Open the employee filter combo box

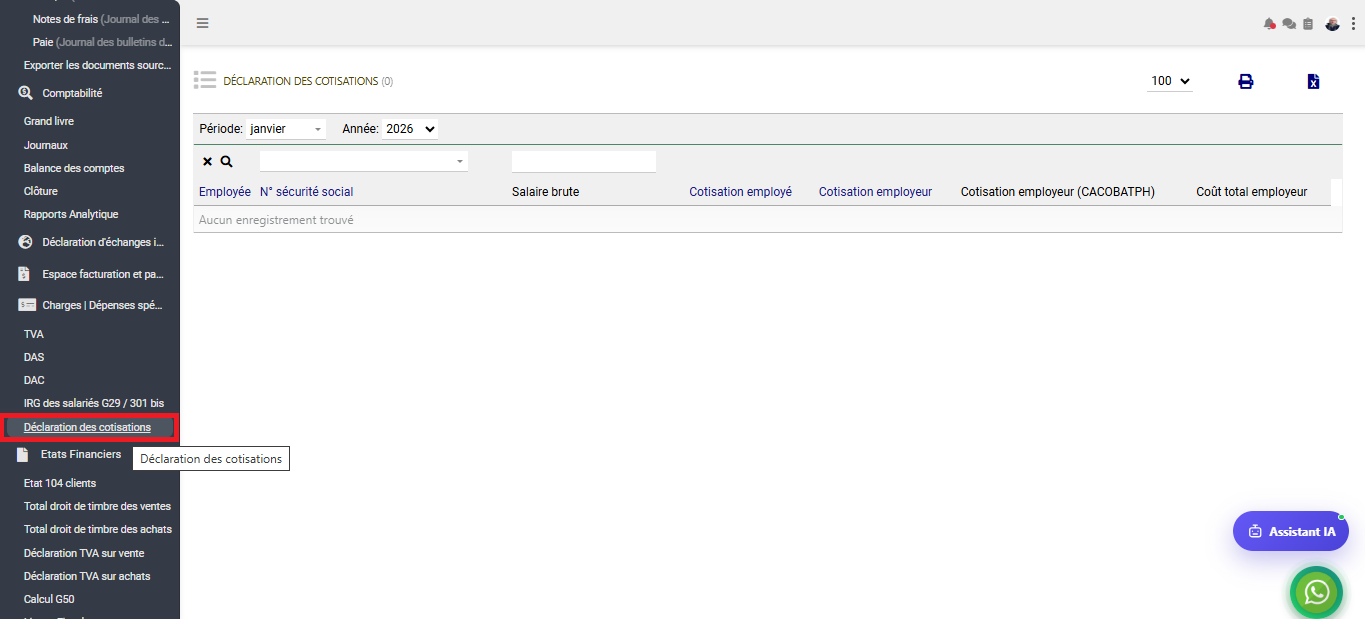(364, 161)
